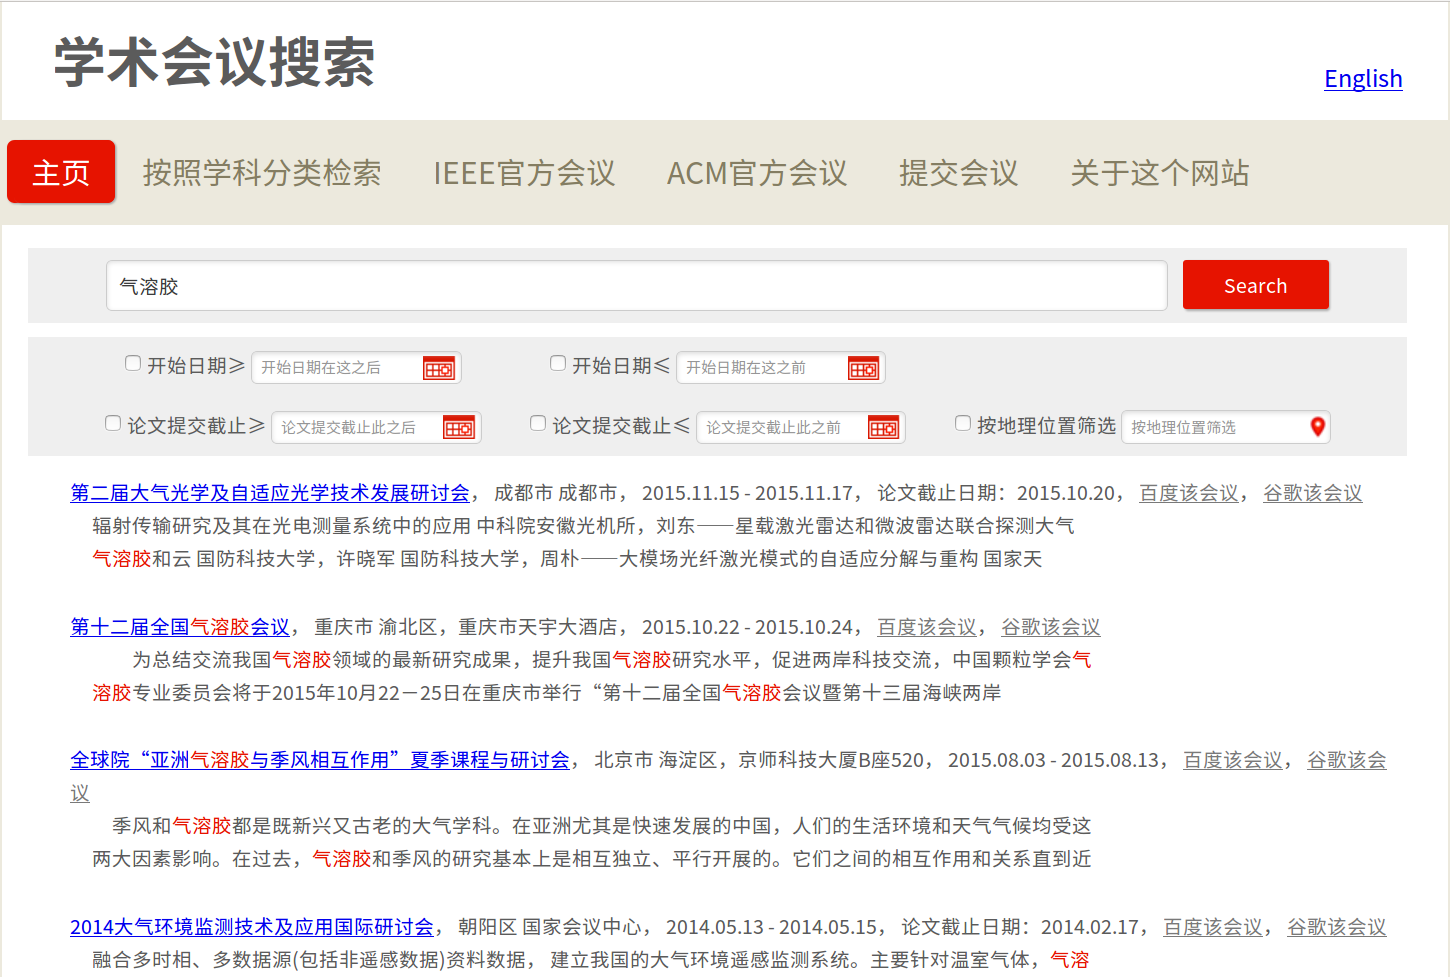Open the calendar picker for 论文提交截止此之前
Image resolution: width=1450 pixels, height=977 pixels.
tap(884, 427)
